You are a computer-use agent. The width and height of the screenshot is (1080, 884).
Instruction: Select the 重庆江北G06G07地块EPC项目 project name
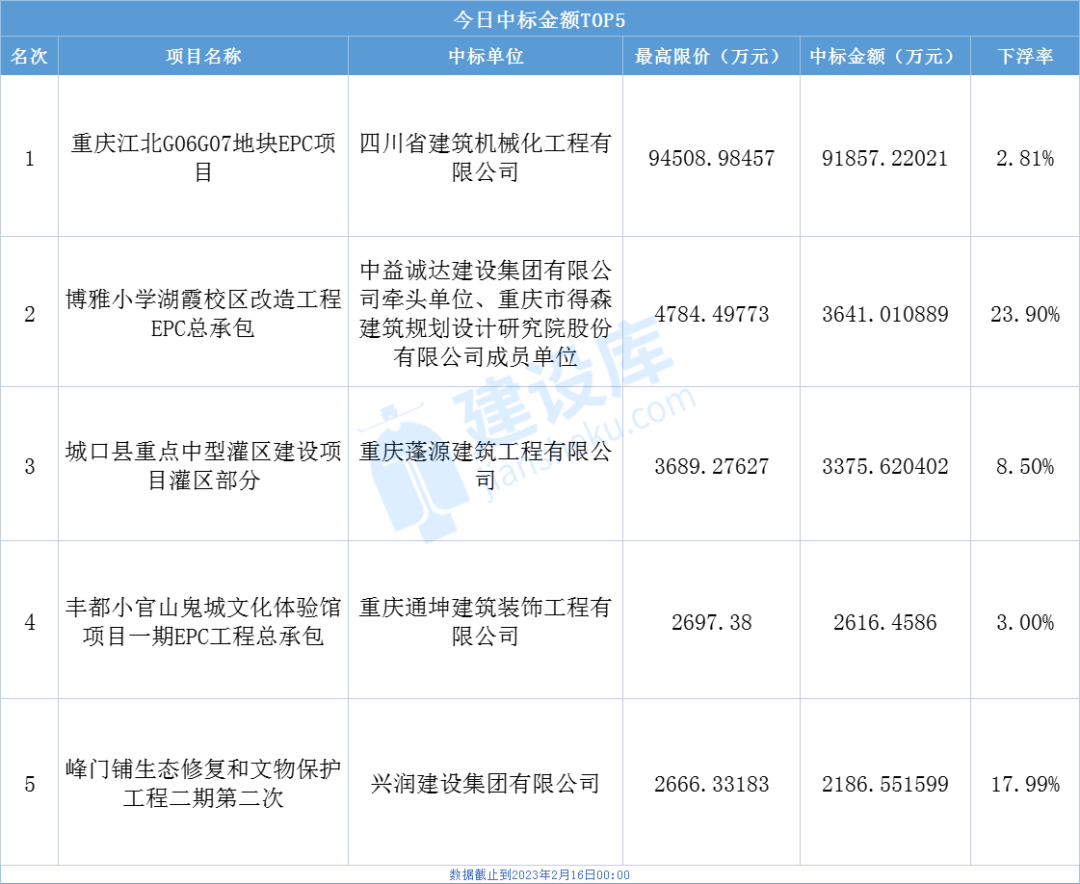pos(204,158)
